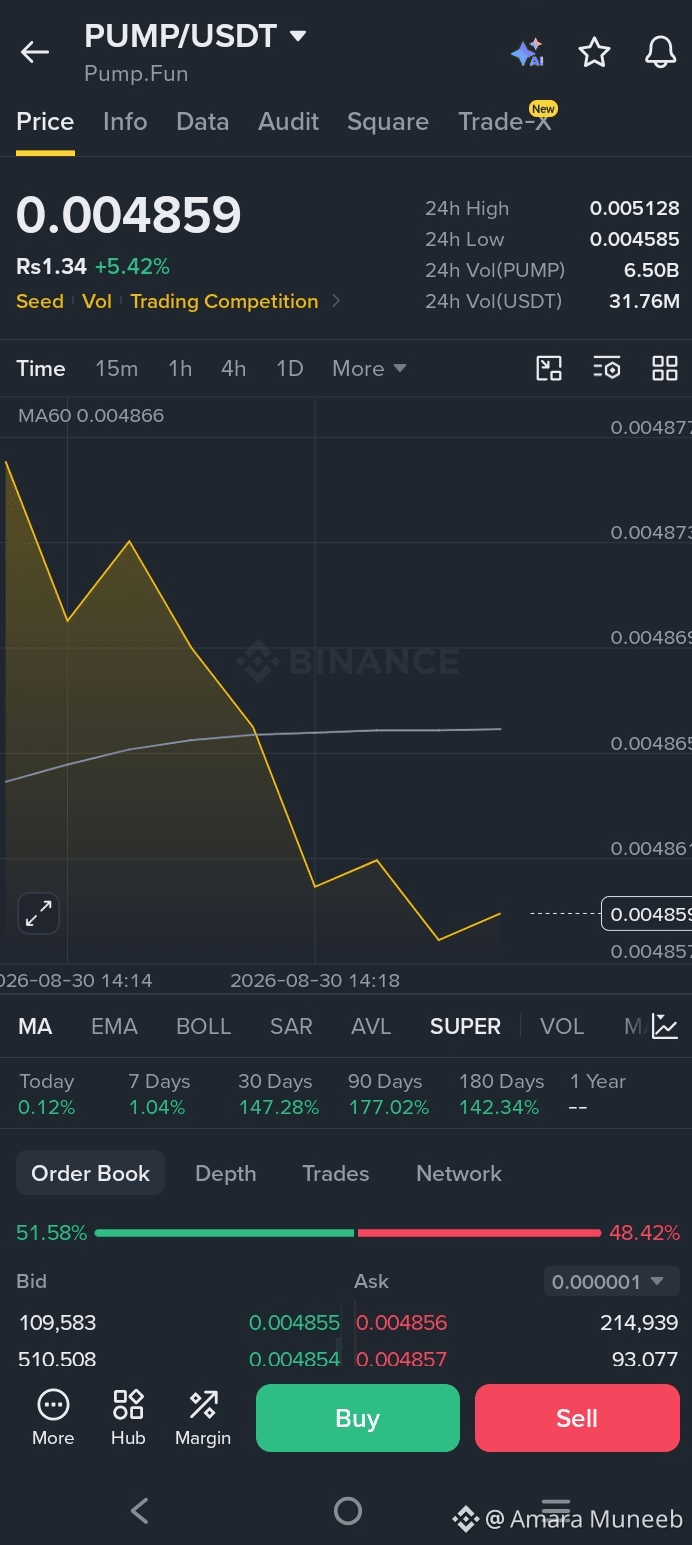Toggle the VOL indicator

point(562,1026)
